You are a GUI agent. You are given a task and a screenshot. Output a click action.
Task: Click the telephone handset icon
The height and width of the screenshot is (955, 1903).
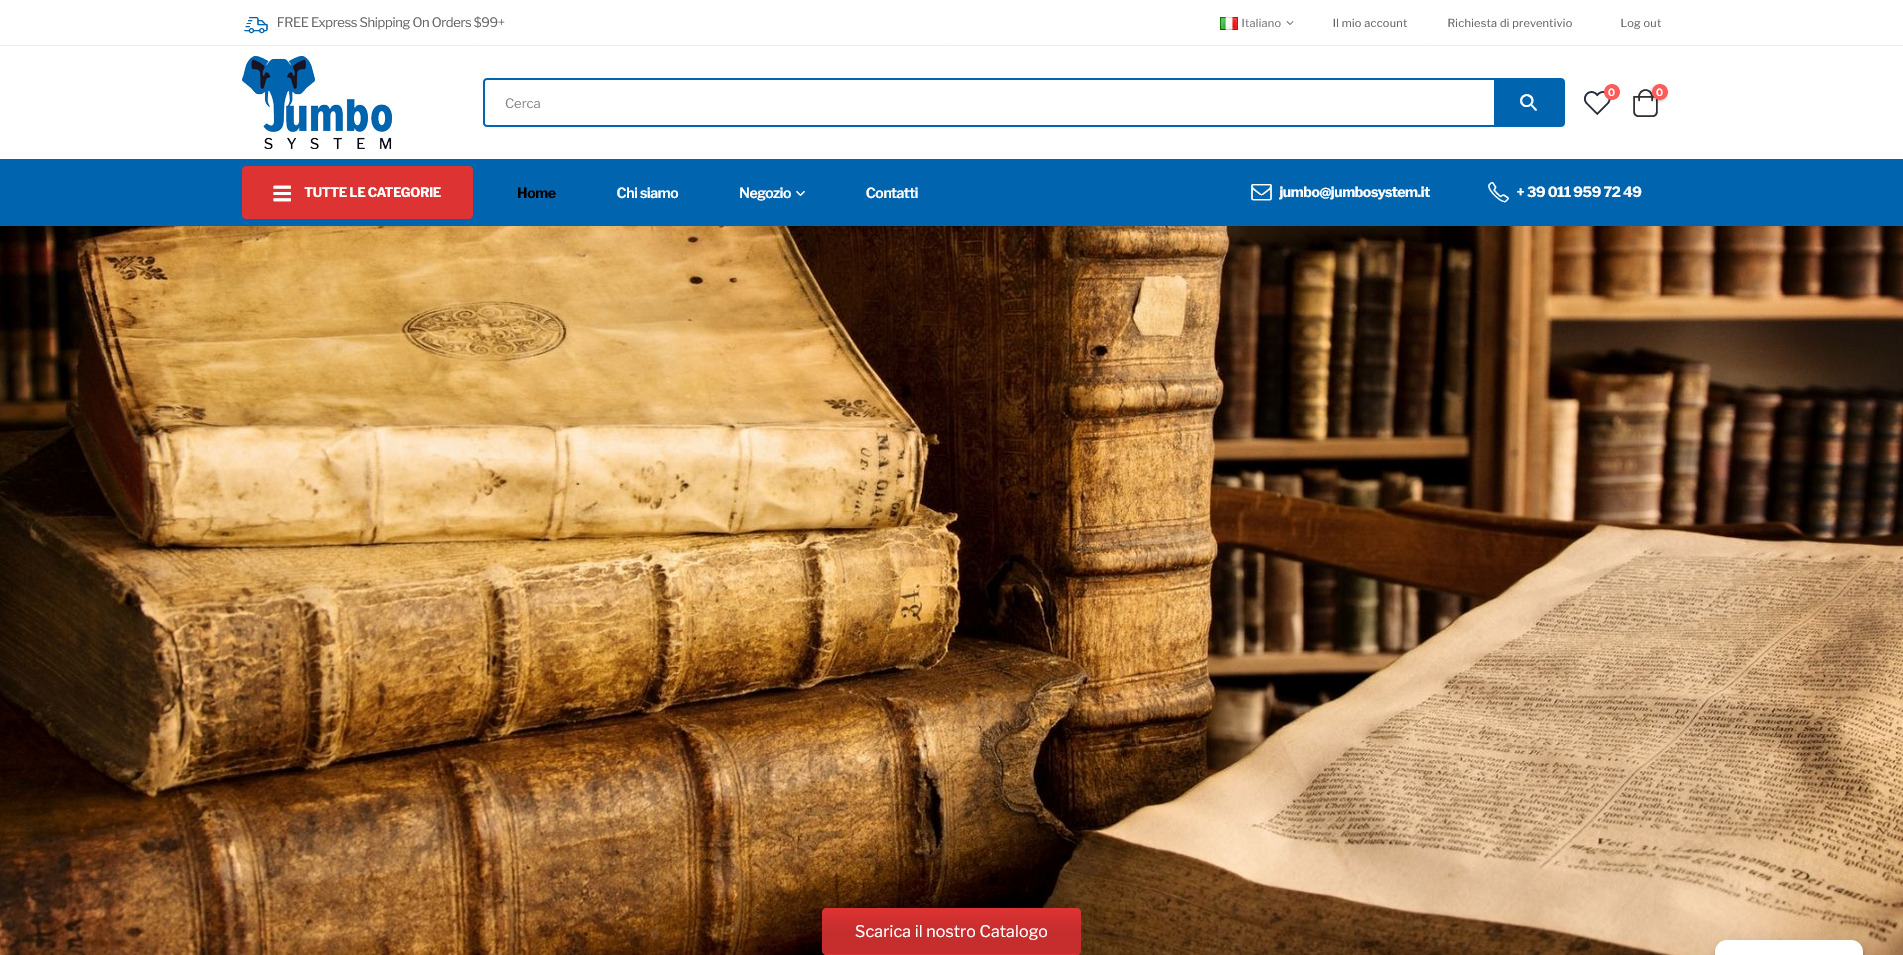pos(1498,192)
